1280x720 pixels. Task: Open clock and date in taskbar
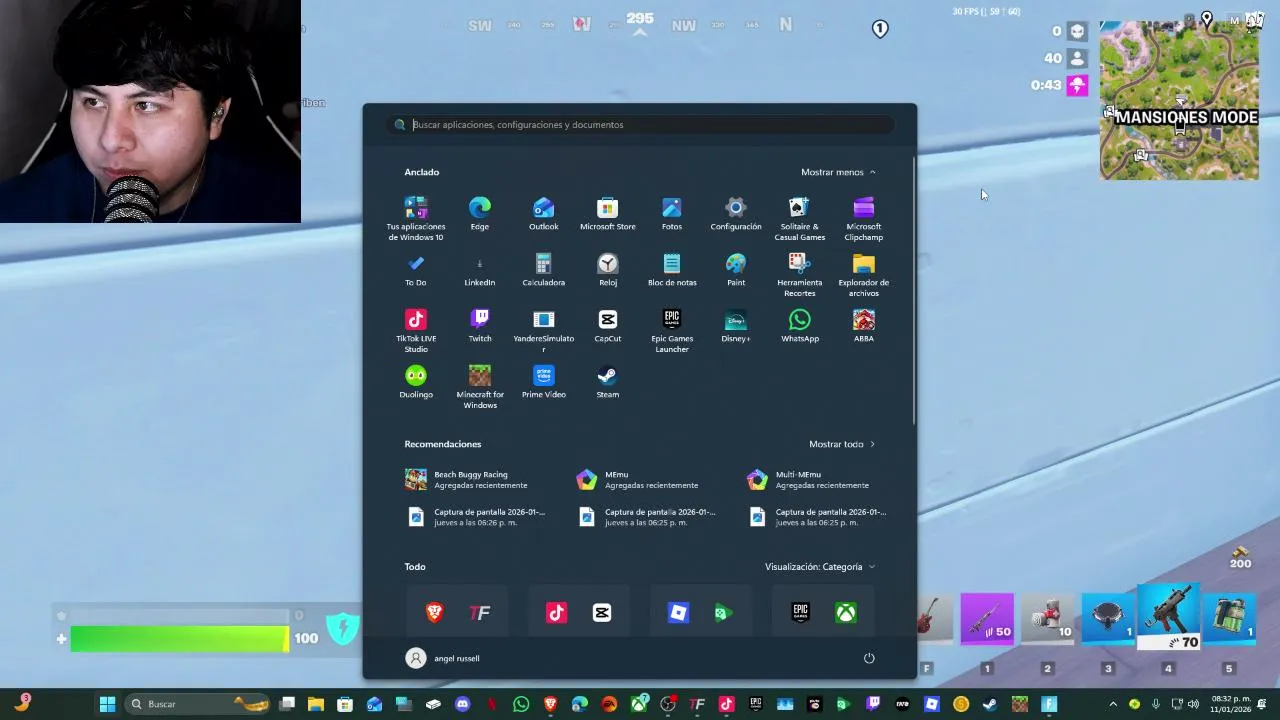[1231, 704]
